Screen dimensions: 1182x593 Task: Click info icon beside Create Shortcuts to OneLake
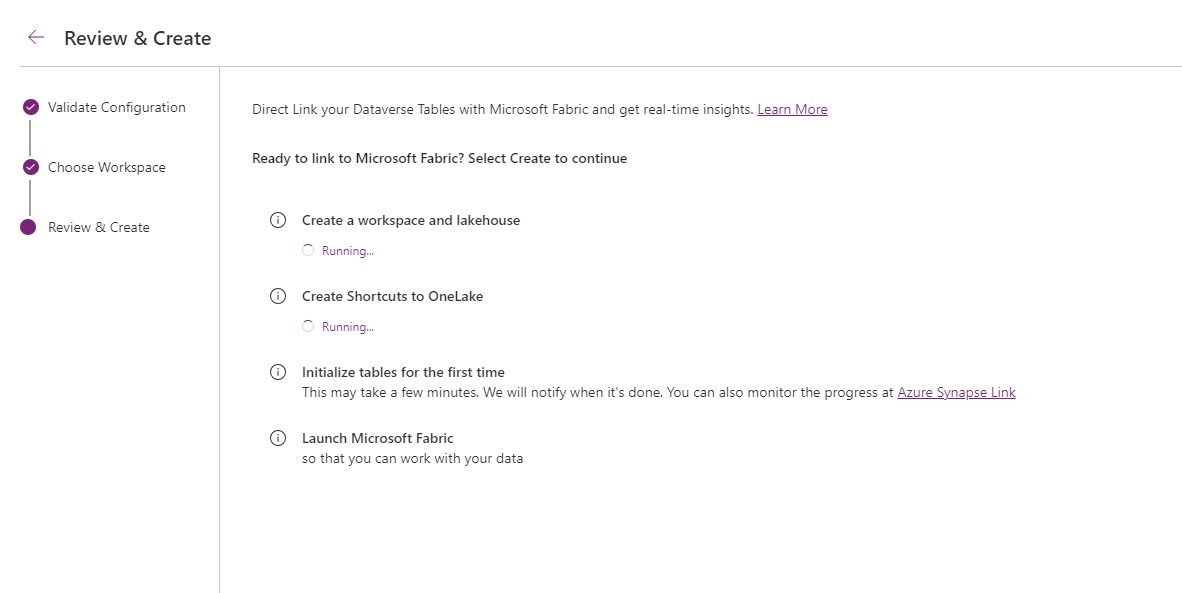pyautogui.click(x=278, y=296)
